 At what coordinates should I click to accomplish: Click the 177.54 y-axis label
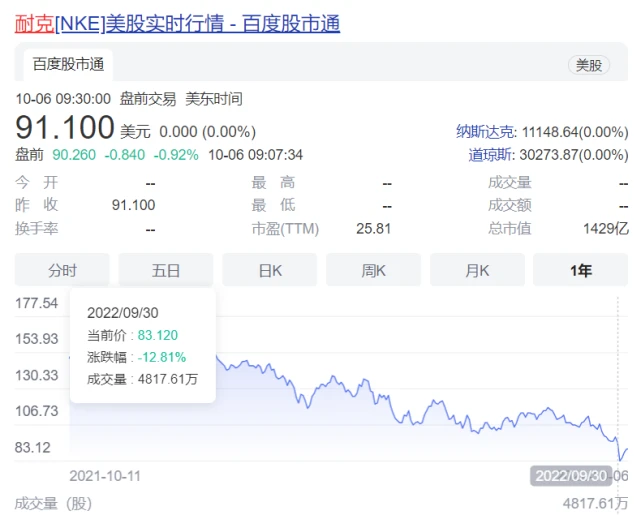coord(38,303)
